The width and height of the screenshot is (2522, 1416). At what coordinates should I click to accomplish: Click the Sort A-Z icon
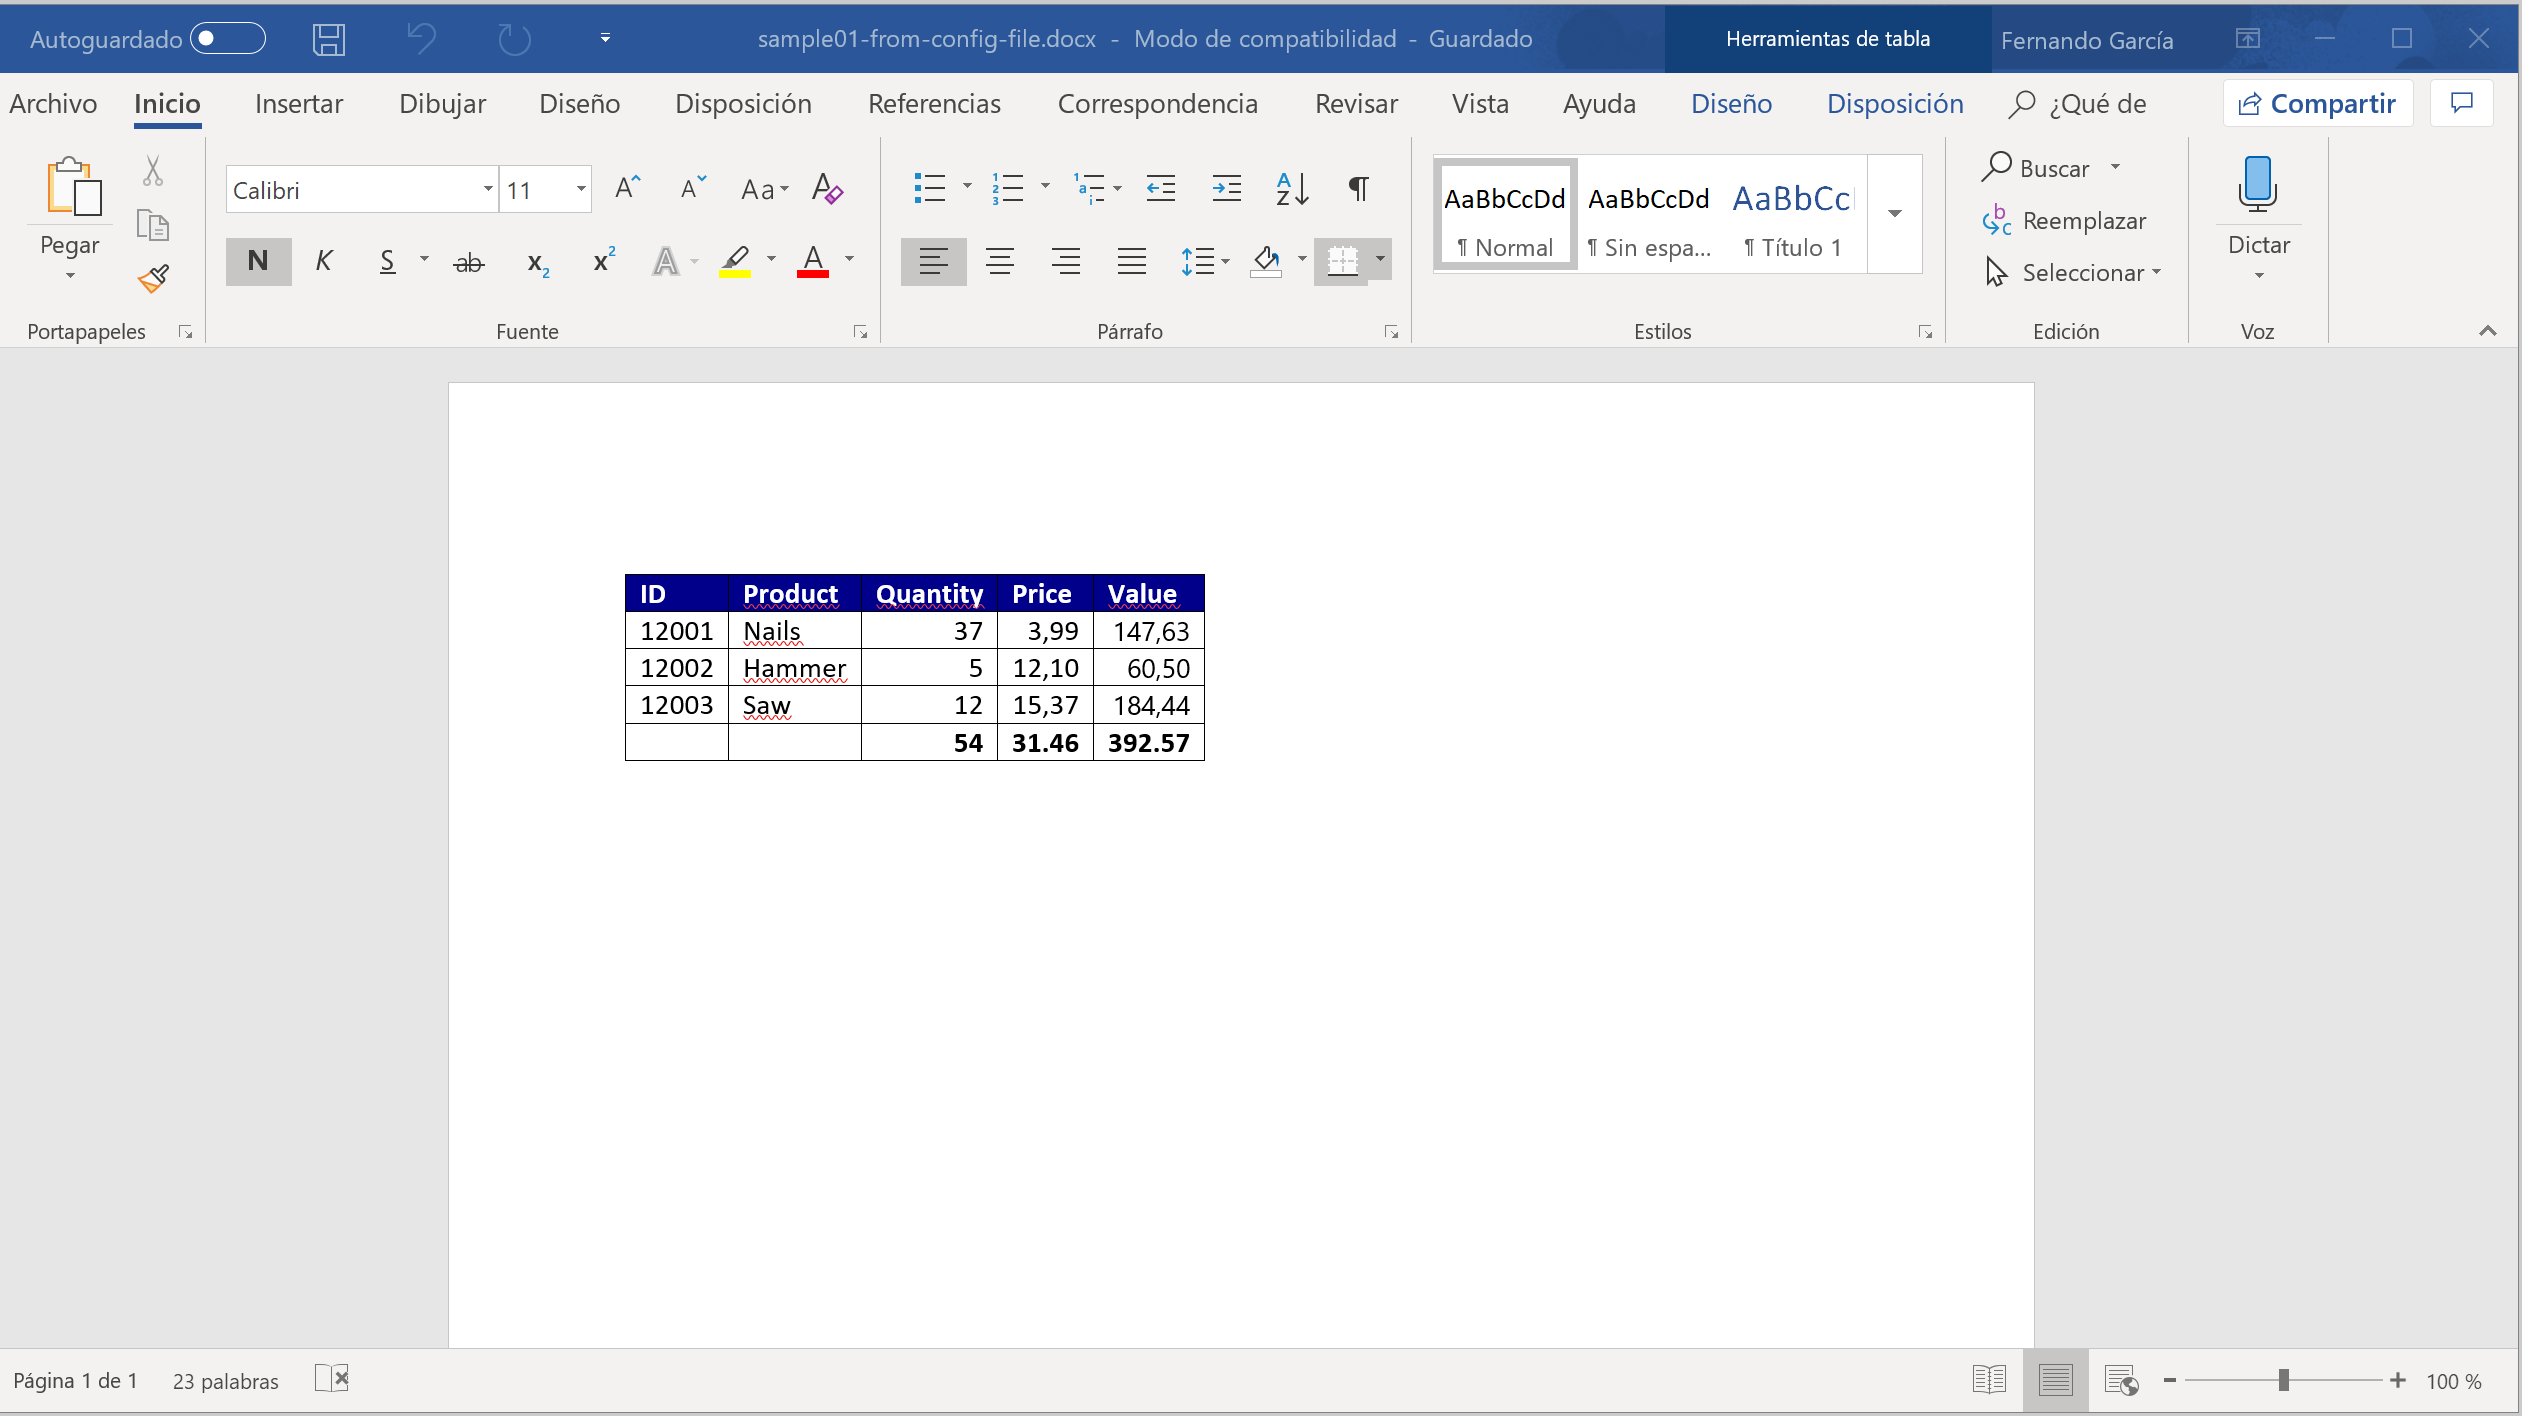1291,188
